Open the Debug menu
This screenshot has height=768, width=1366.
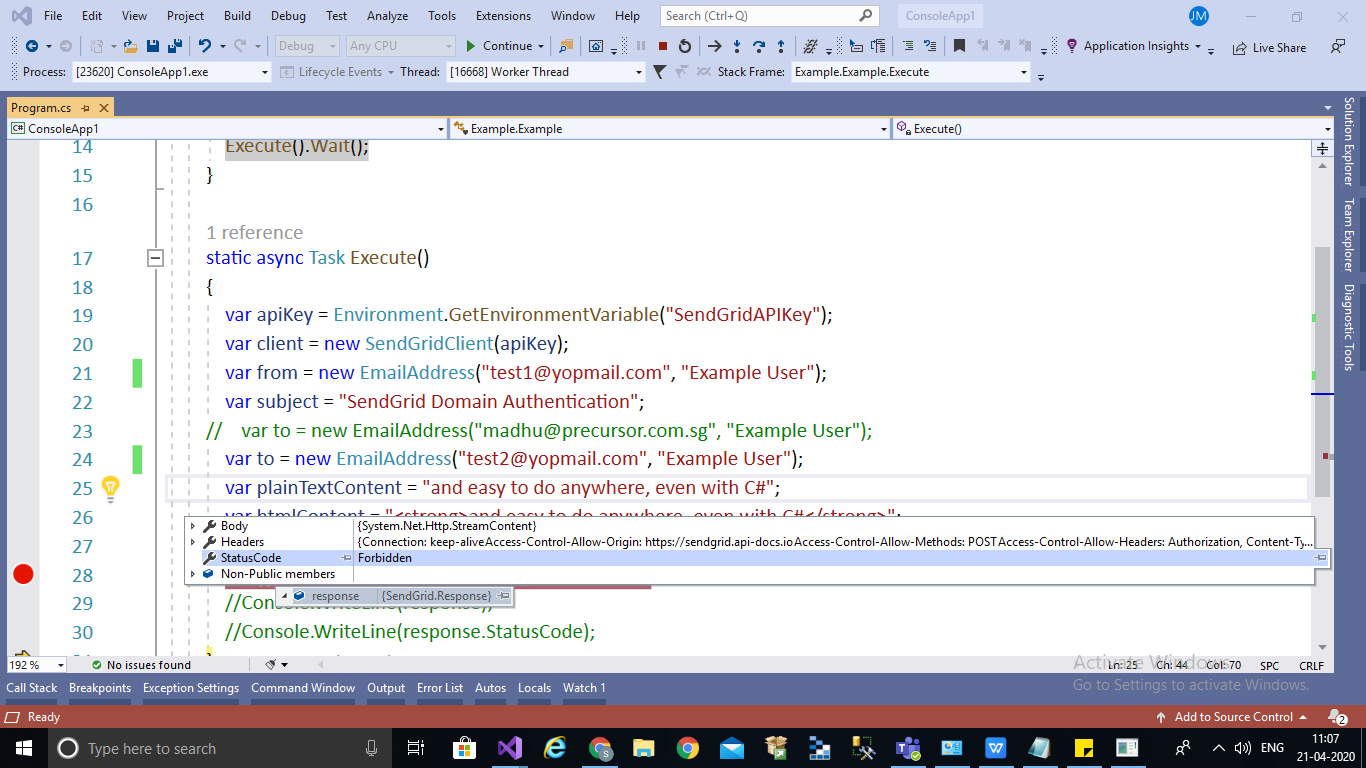[288, 15]
